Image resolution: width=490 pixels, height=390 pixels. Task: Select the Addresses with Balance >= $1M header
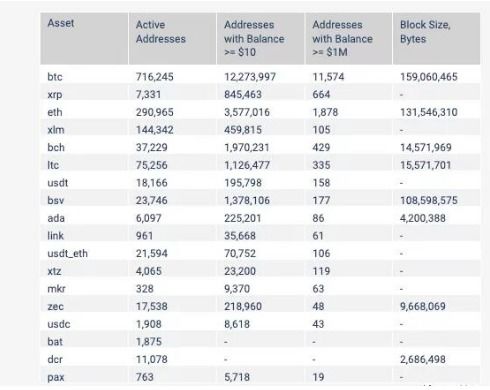click(342, 38)
